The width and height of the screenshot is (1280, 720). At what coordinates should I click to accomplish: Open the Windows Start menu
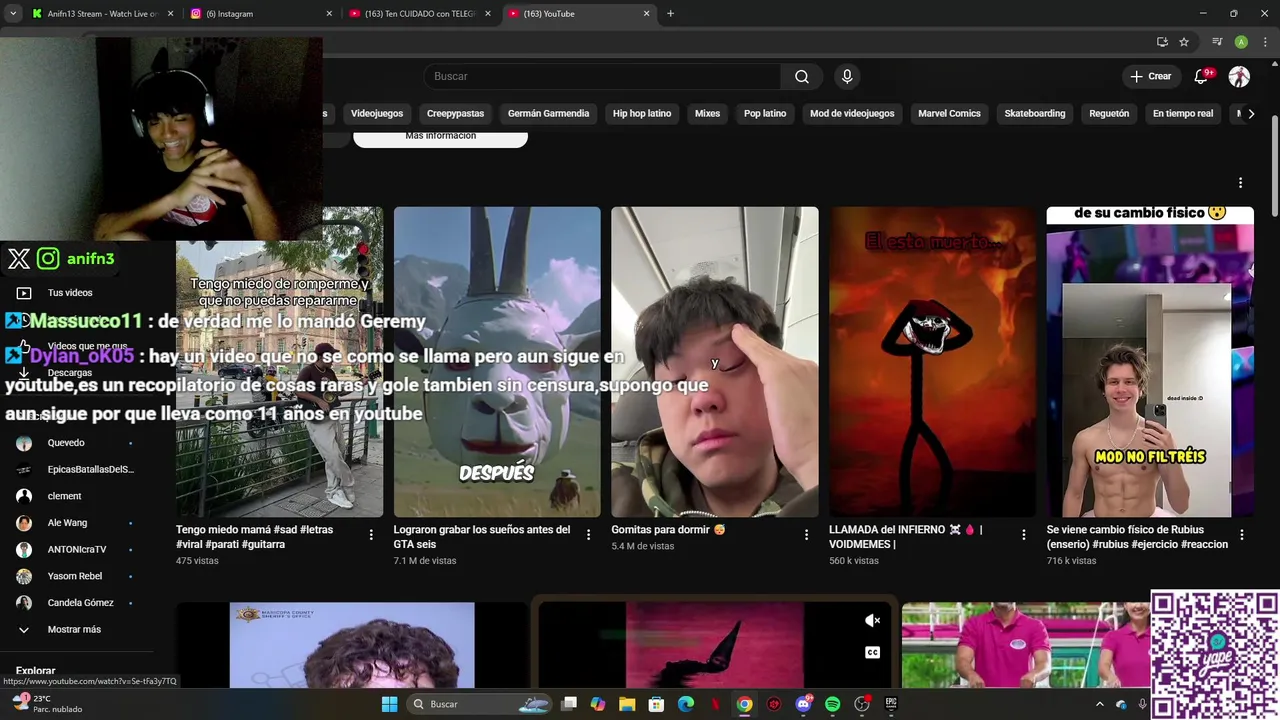tap(389, 704)
